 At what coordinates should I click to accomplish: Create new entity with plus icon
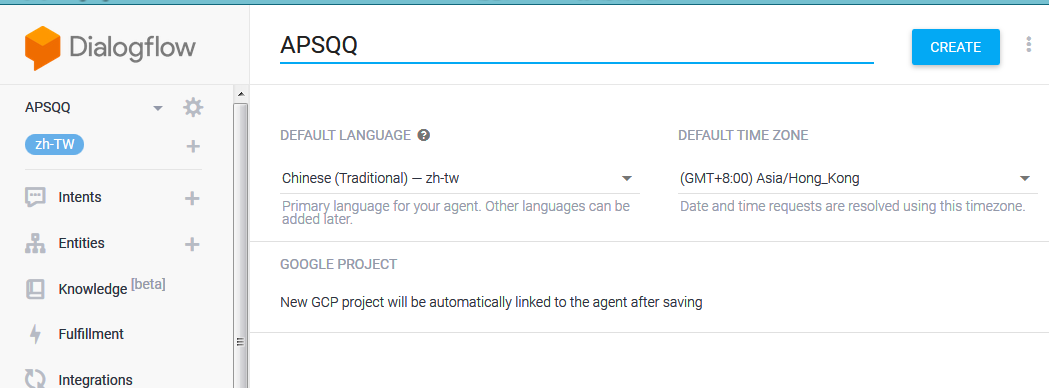(x=192, y=244)
